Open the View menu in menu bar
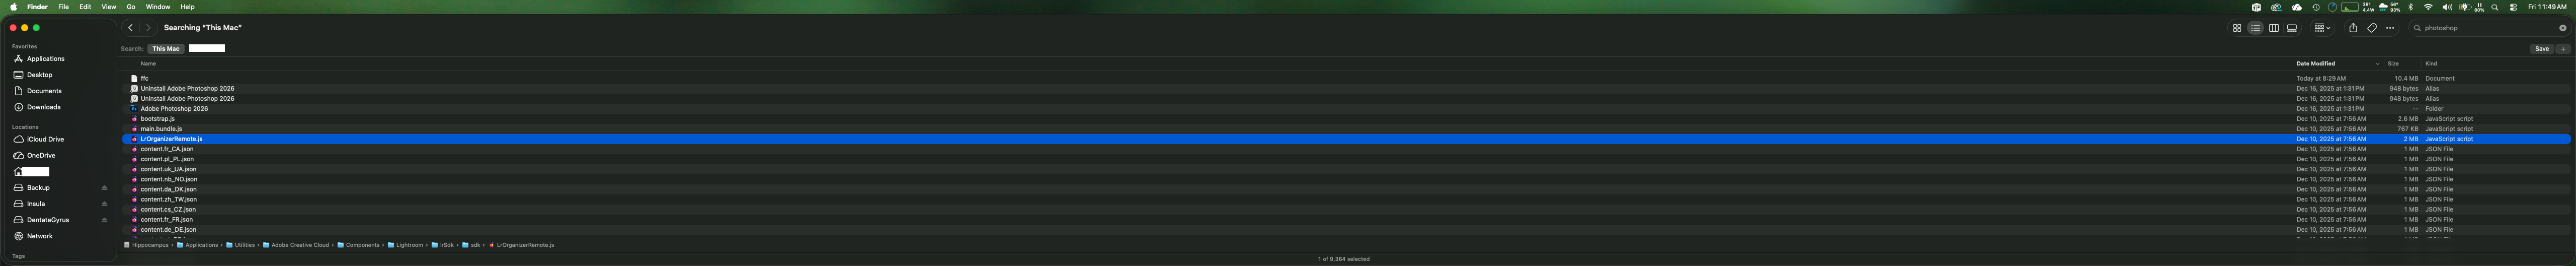Image resolution: width=2576 pixels, height=266 pixels. pos(109,7)
